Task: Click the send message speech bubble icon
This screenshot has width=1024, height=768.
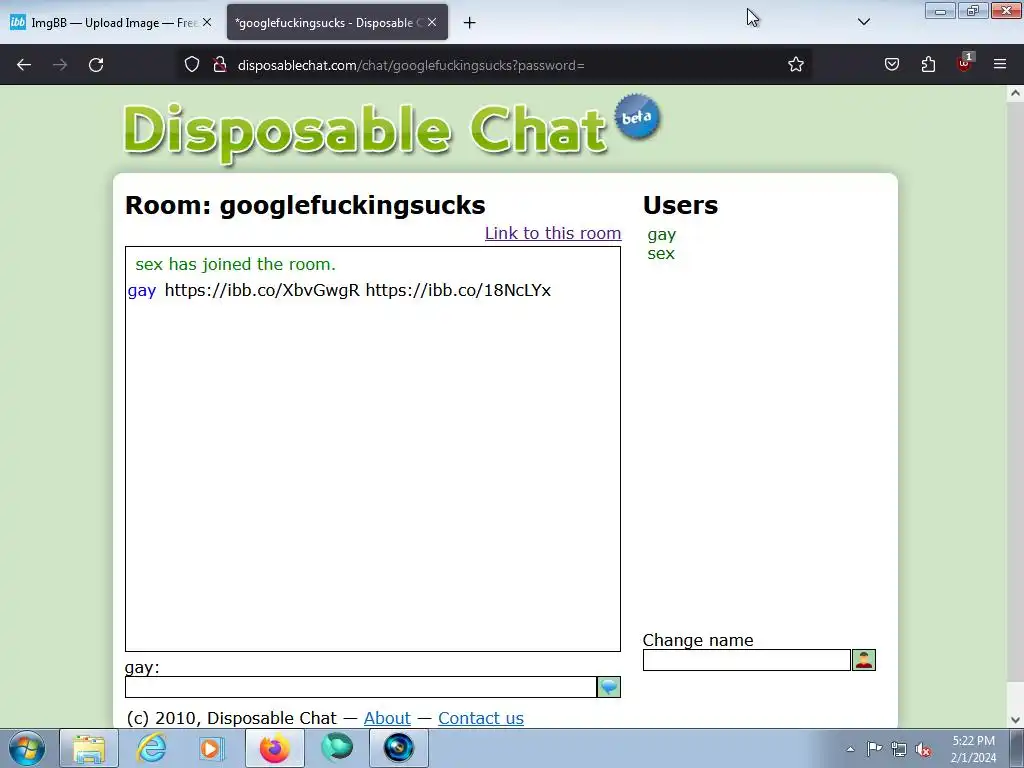Action: 609,687
